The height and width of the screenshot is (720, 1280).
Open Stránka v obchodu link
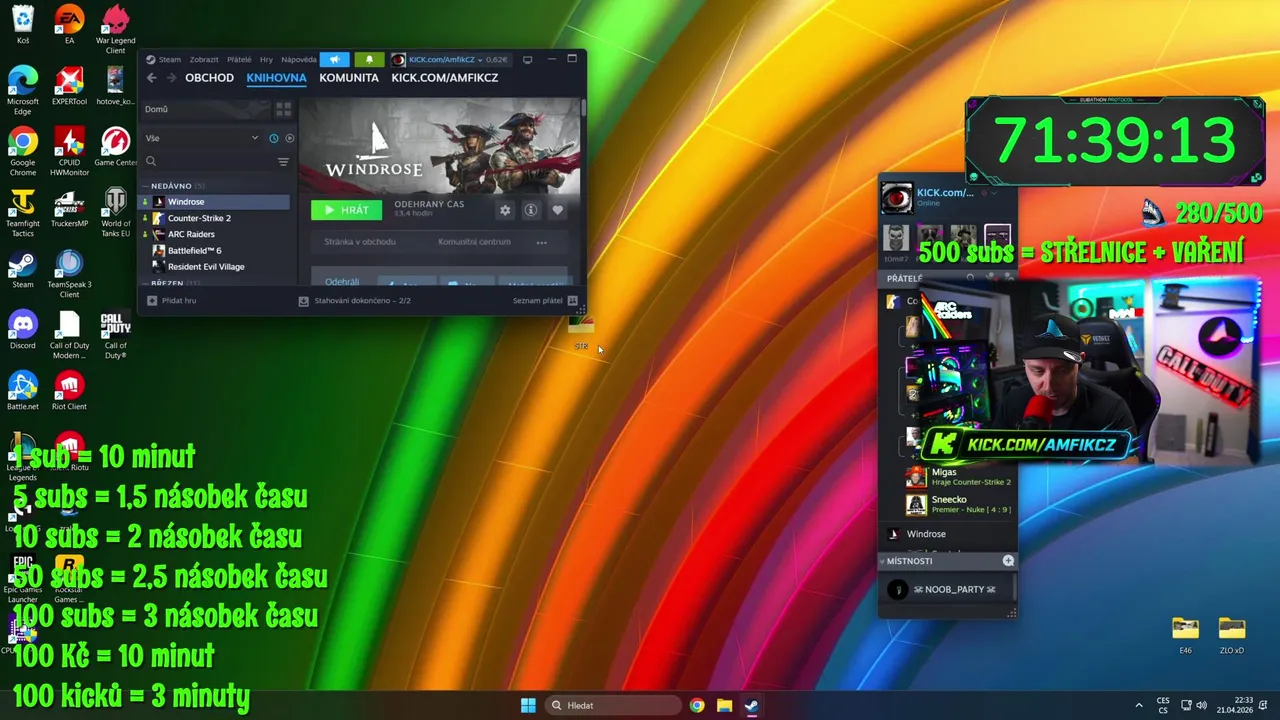coord(360,242)
